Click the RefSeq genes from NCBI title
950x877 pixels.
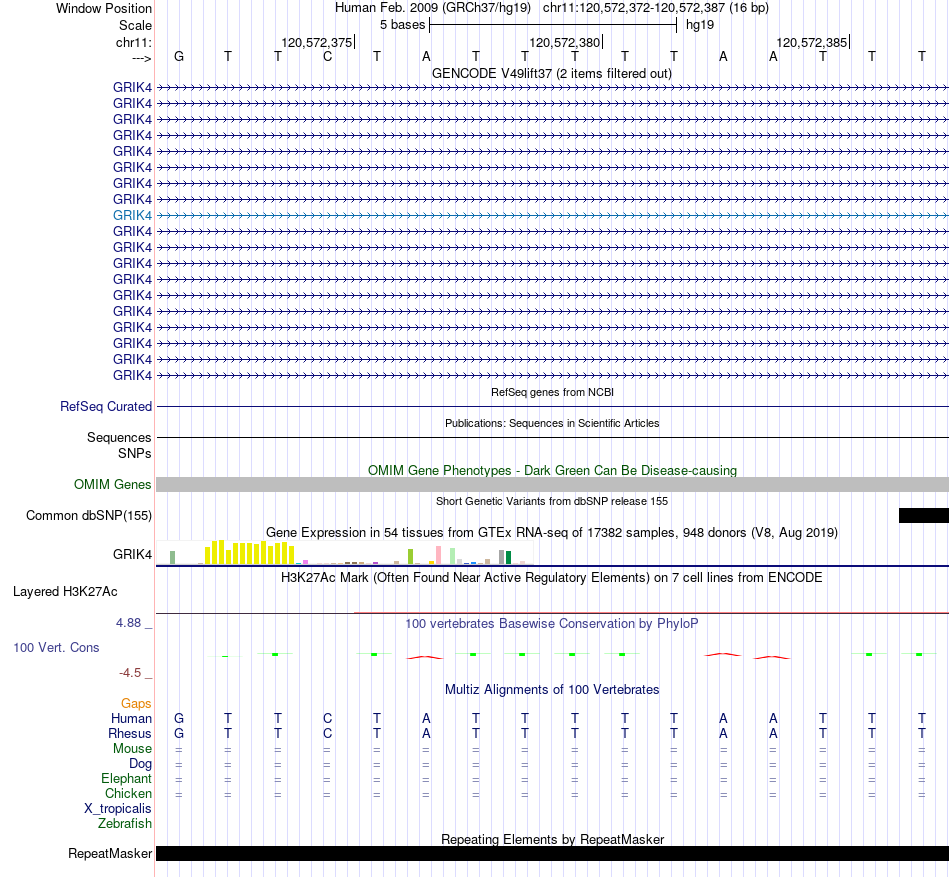point(552,392)
